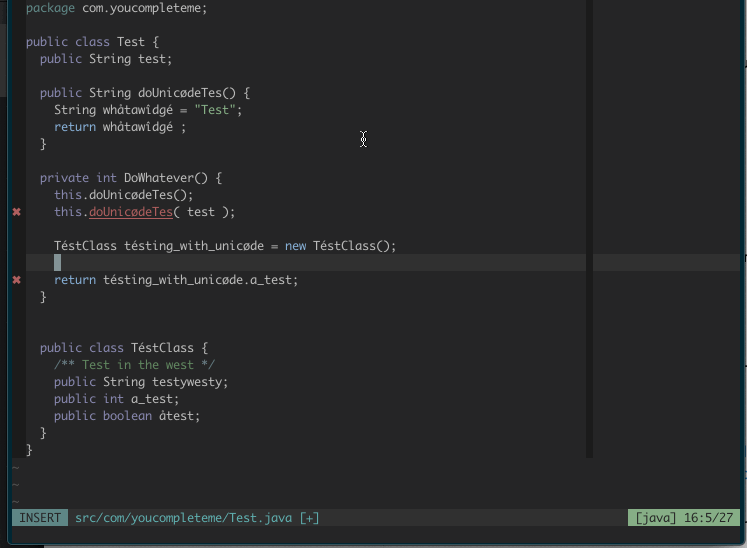This screenshot has height=548, width=747.
Task: Click 'a_test' in the return statement
Action: (x=271, y=280)
